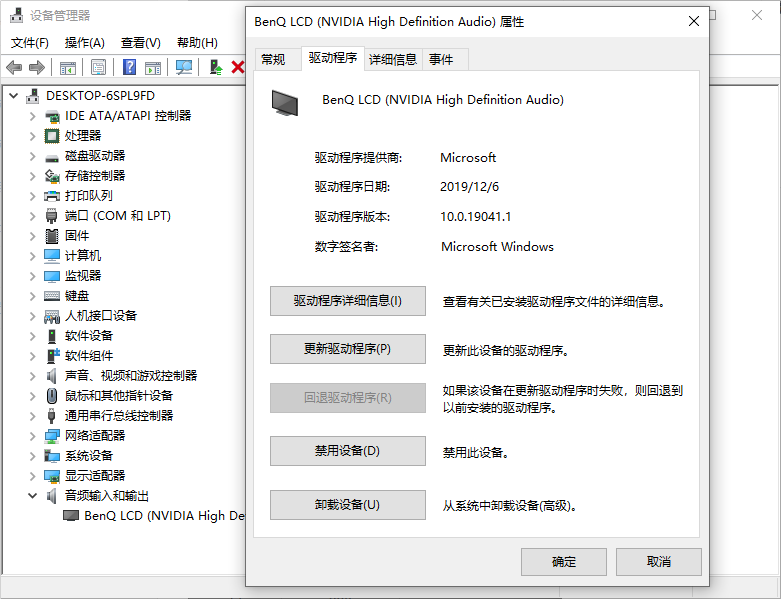Viewport: 781px width, 599px height.
Task: Click the 卸载设备(U) button
Action: pos(348,505)
